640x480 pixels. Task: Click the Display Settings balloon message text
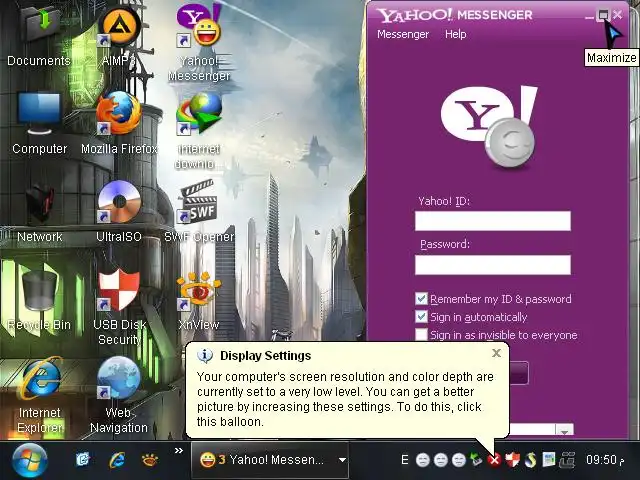point(345,399)
